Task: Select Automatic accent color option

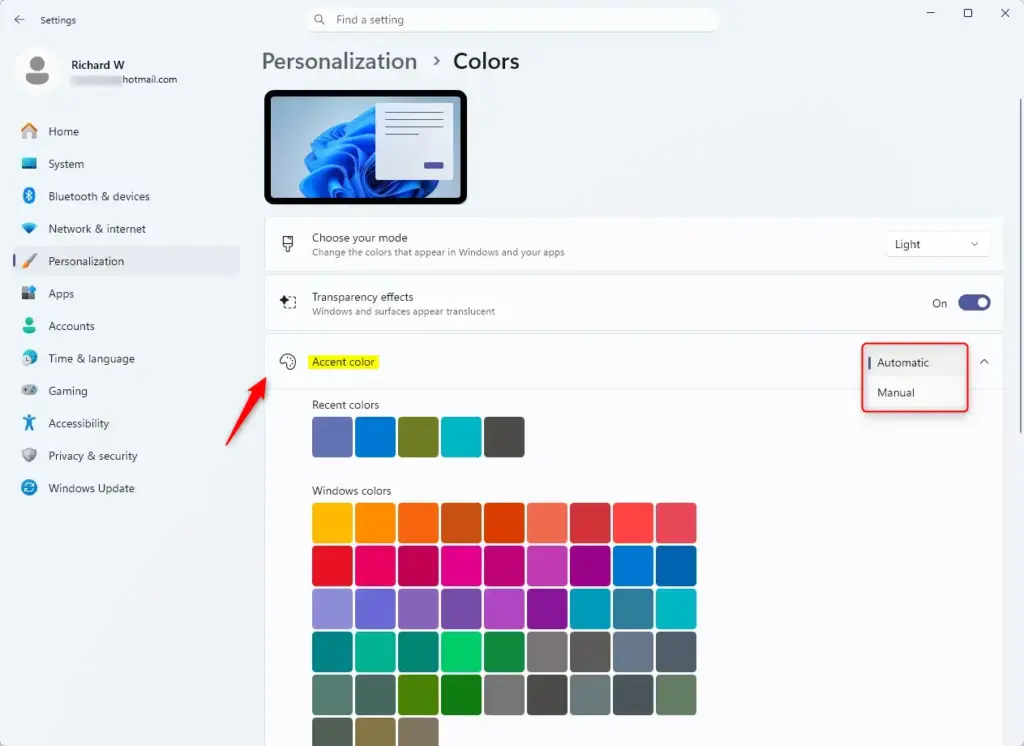Action: pyautogui.click(x=914, y=363)
